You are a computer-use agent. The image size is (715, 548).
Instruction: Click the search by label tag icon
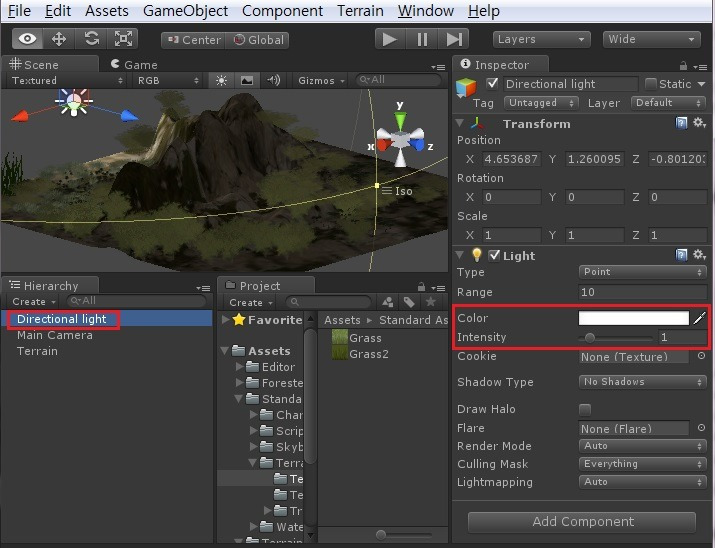coord(409,302)
